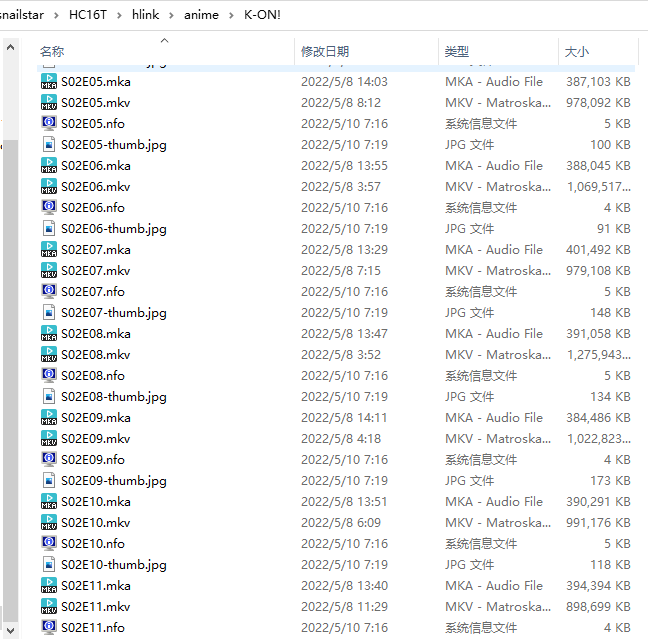Pick the nfo icon of S02E07.nfo
This screenshot has height=639, width=648.
click(x=49, y=291)
